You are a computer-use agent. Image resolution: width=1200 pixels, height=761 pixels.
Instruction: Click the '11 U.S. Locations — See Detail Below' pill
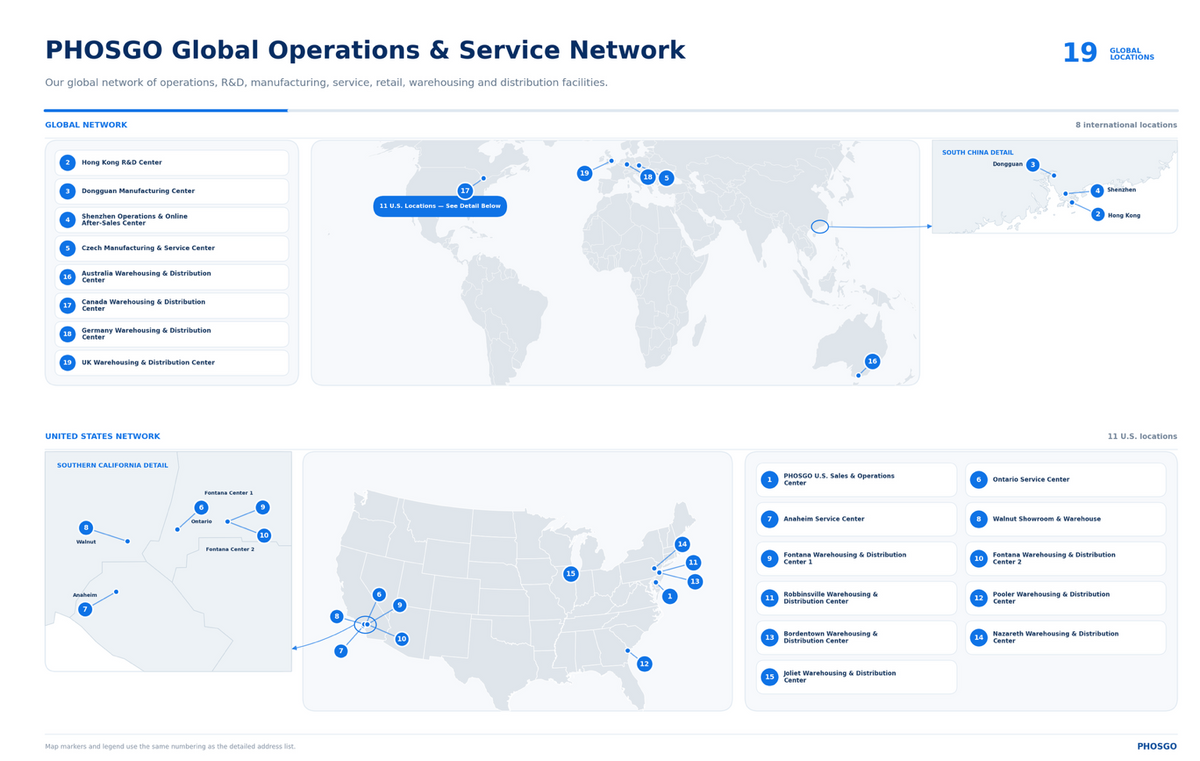440,206
